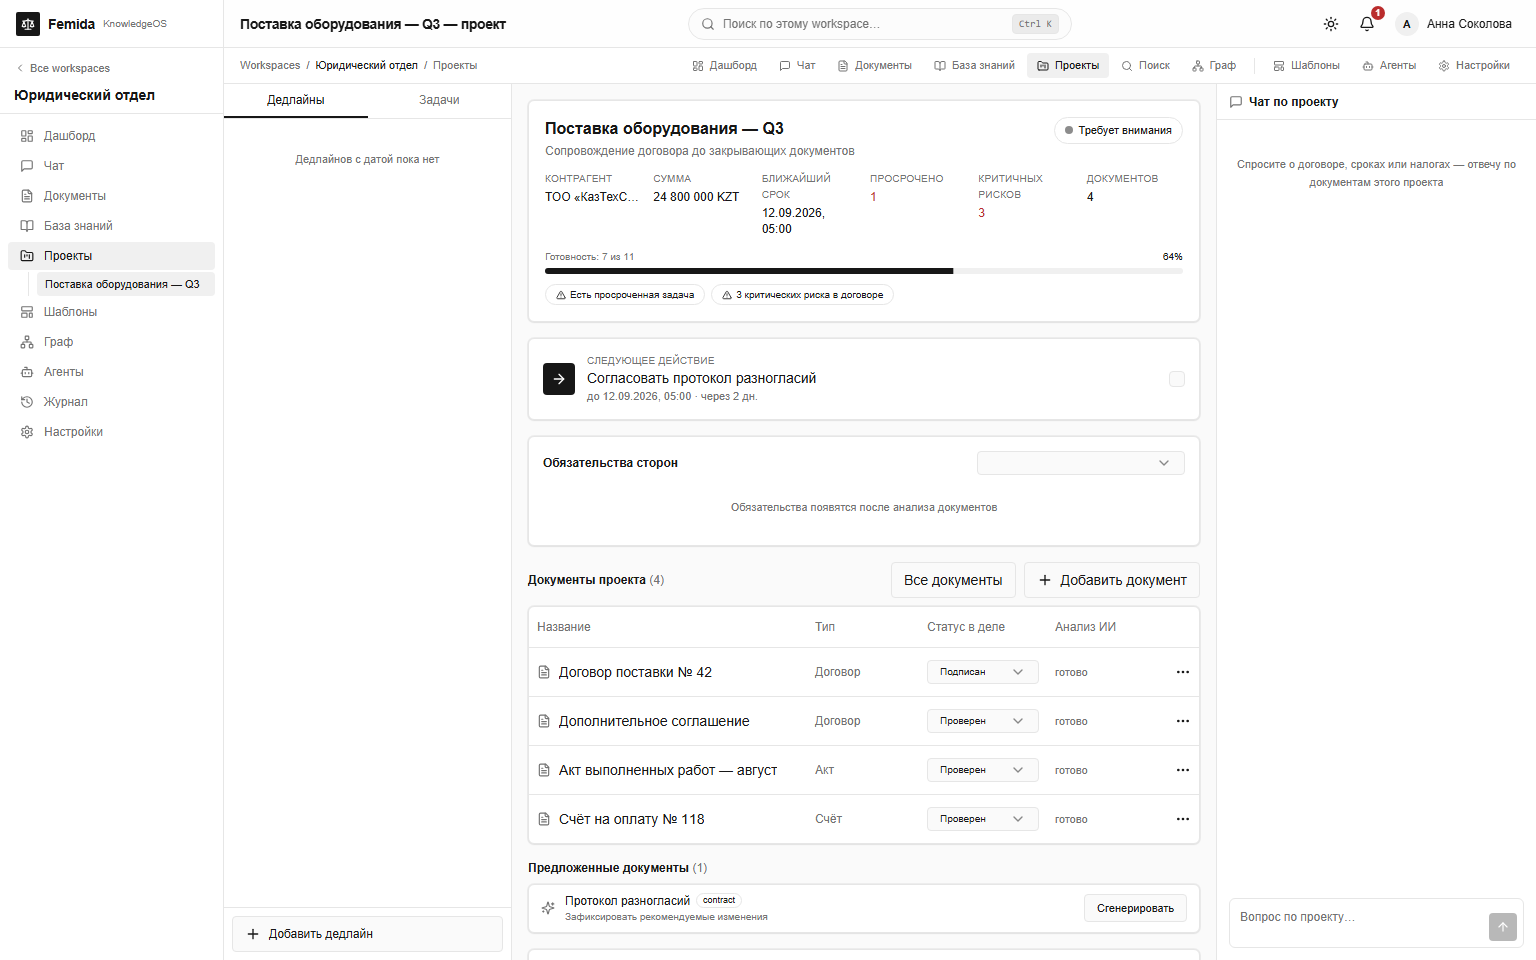
Task: Open Шаблоны in the top navigation
Action: point(1306,66)
